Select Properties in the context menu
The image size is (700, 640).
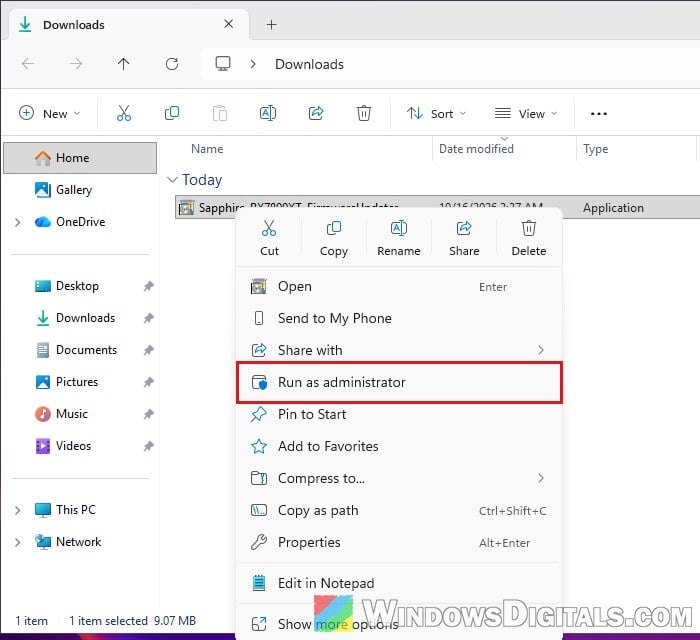(399, 542)
